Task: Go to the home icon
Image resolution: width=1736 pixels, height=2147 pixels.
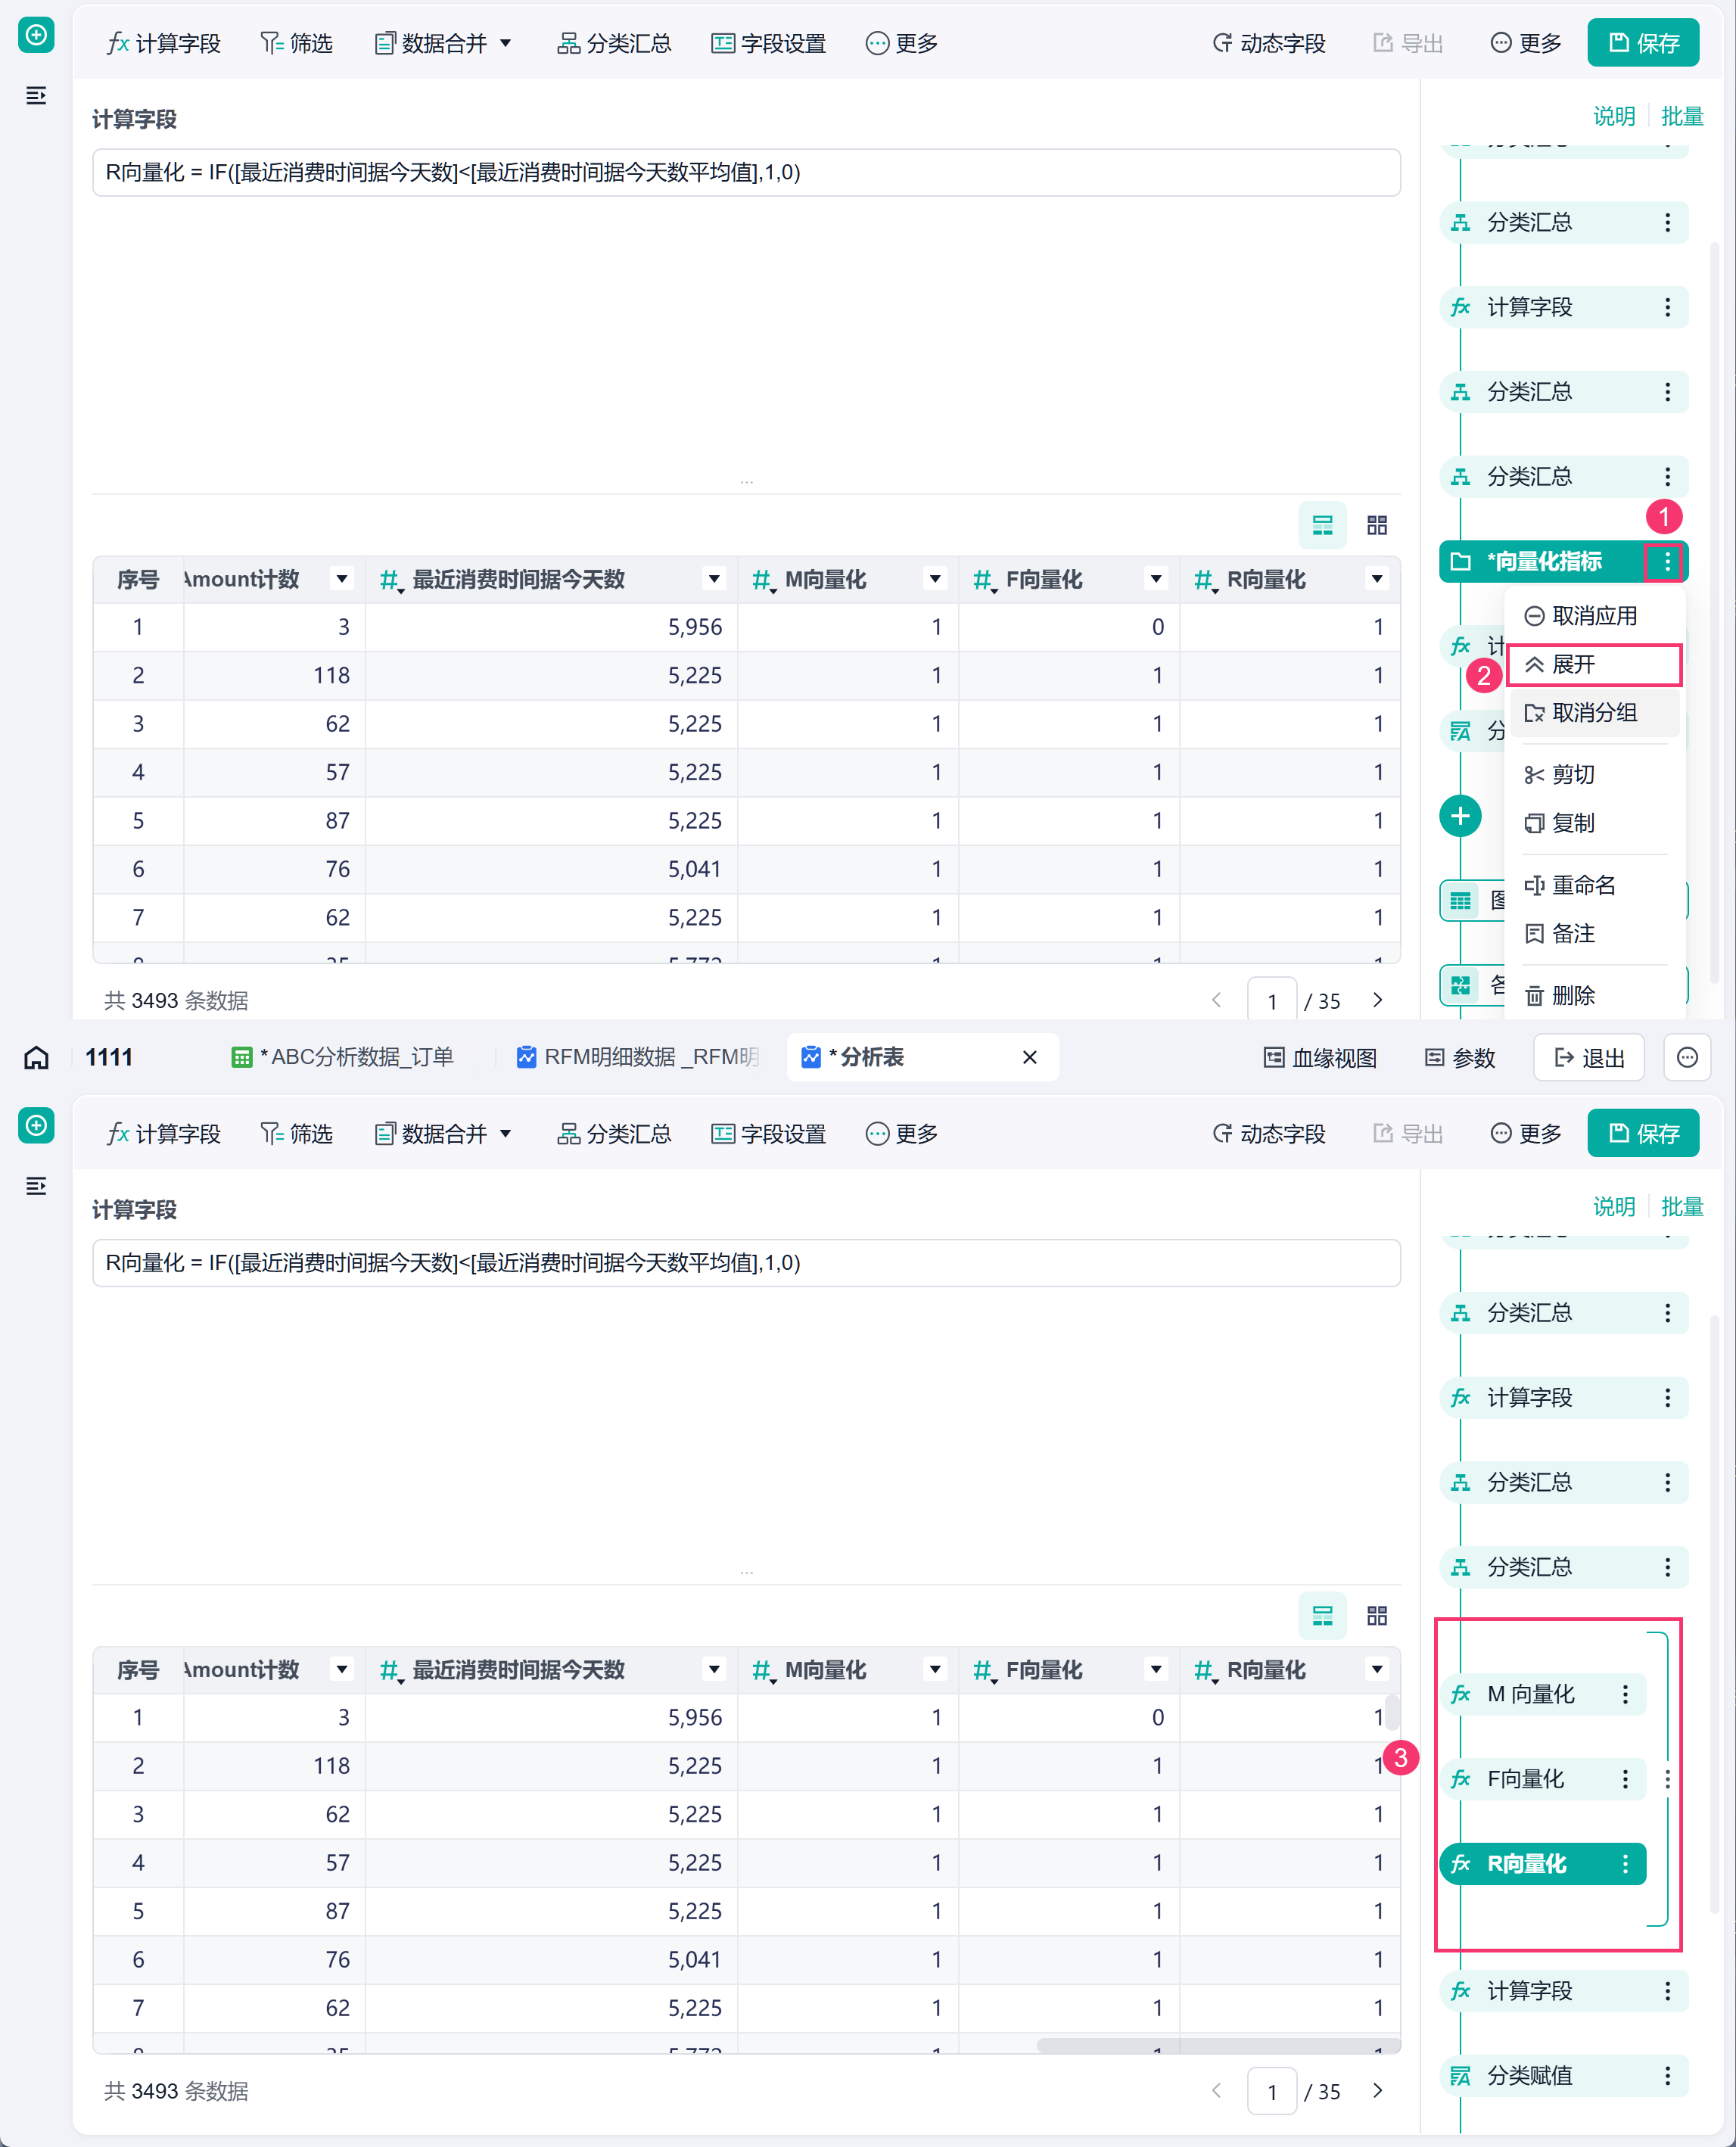Action: point(36,1057)
